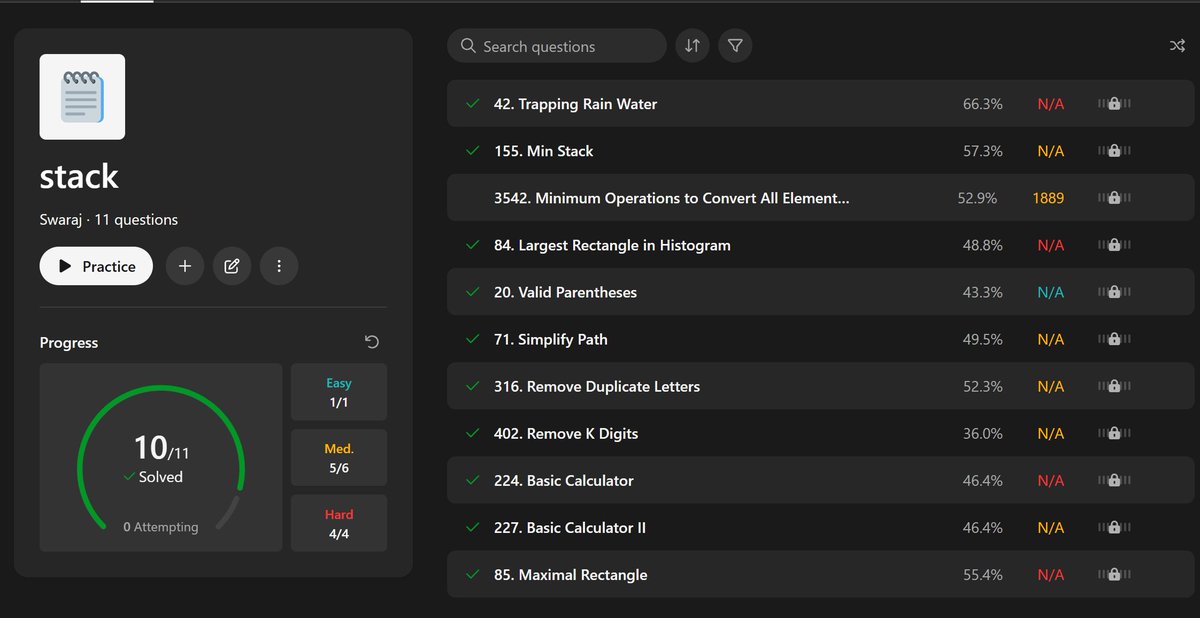
Task: Click the solved checkmark for Largest Rectangle in Histogram
Action: click(x=473, y=245)
